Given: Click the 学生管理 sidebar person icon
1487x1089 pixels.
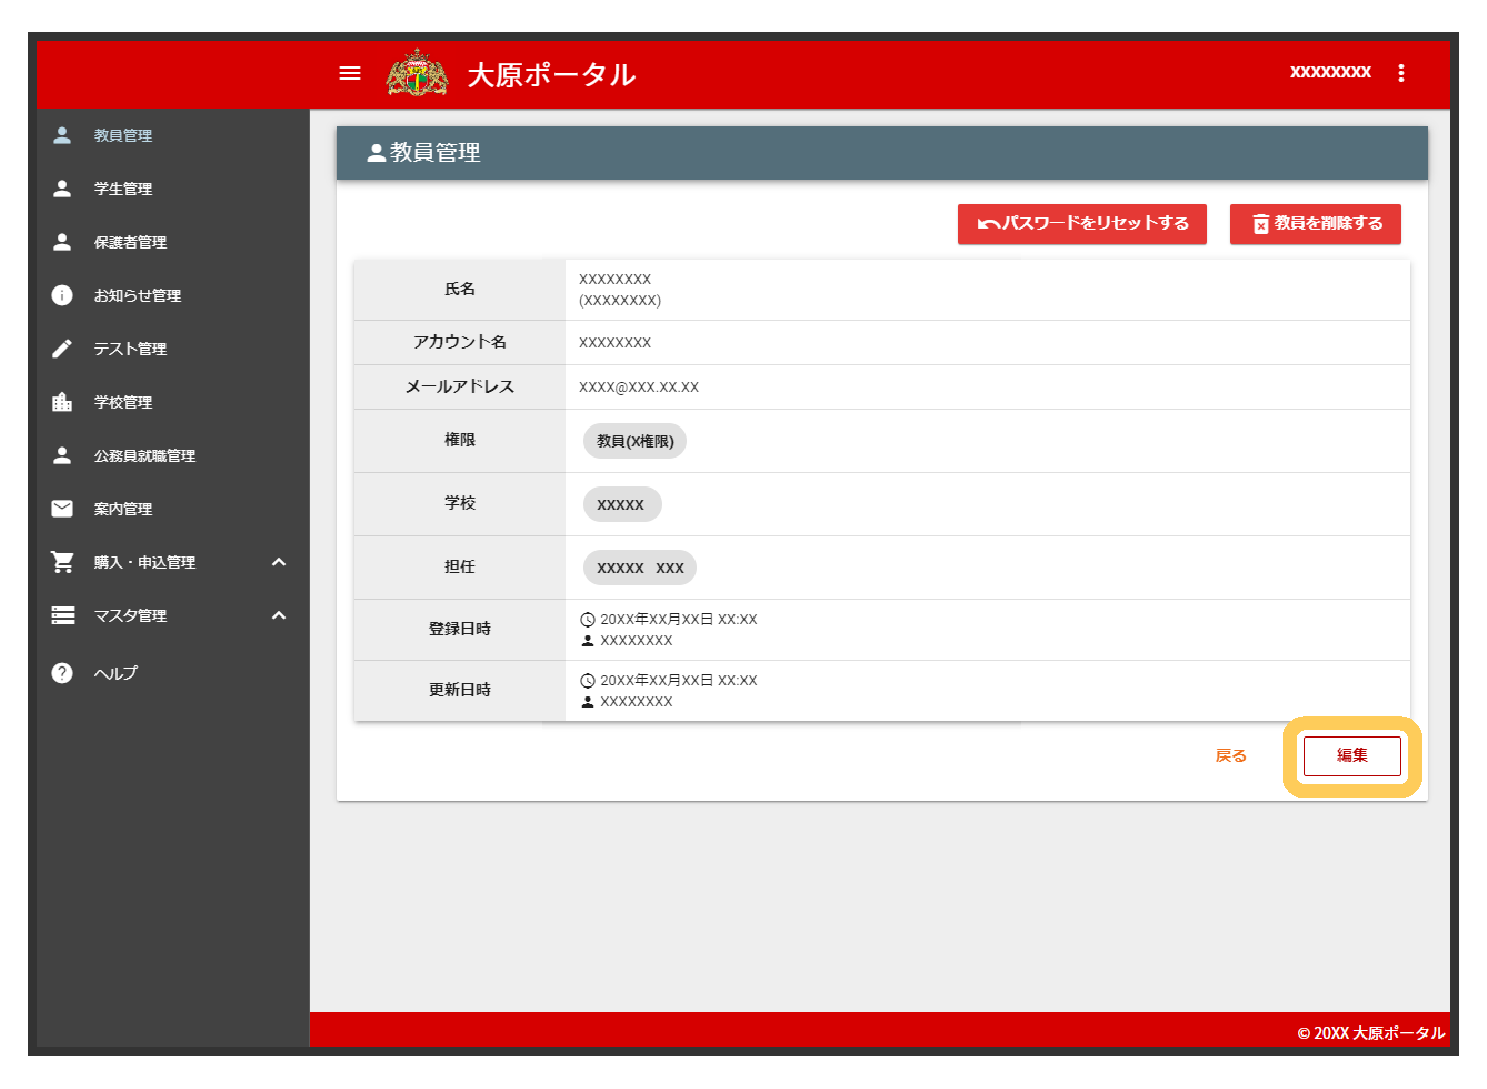Looking at the screenshot, I should point(62,188).
